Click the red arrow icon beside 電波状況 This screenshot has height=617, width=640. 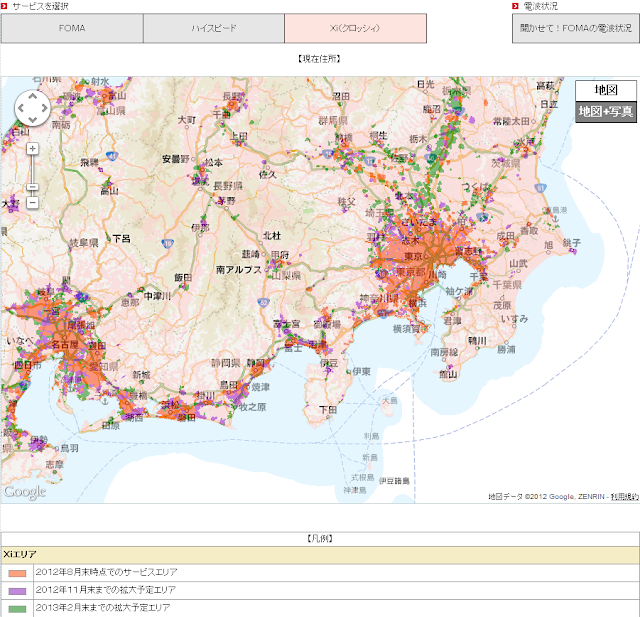[x=515, y=6]
